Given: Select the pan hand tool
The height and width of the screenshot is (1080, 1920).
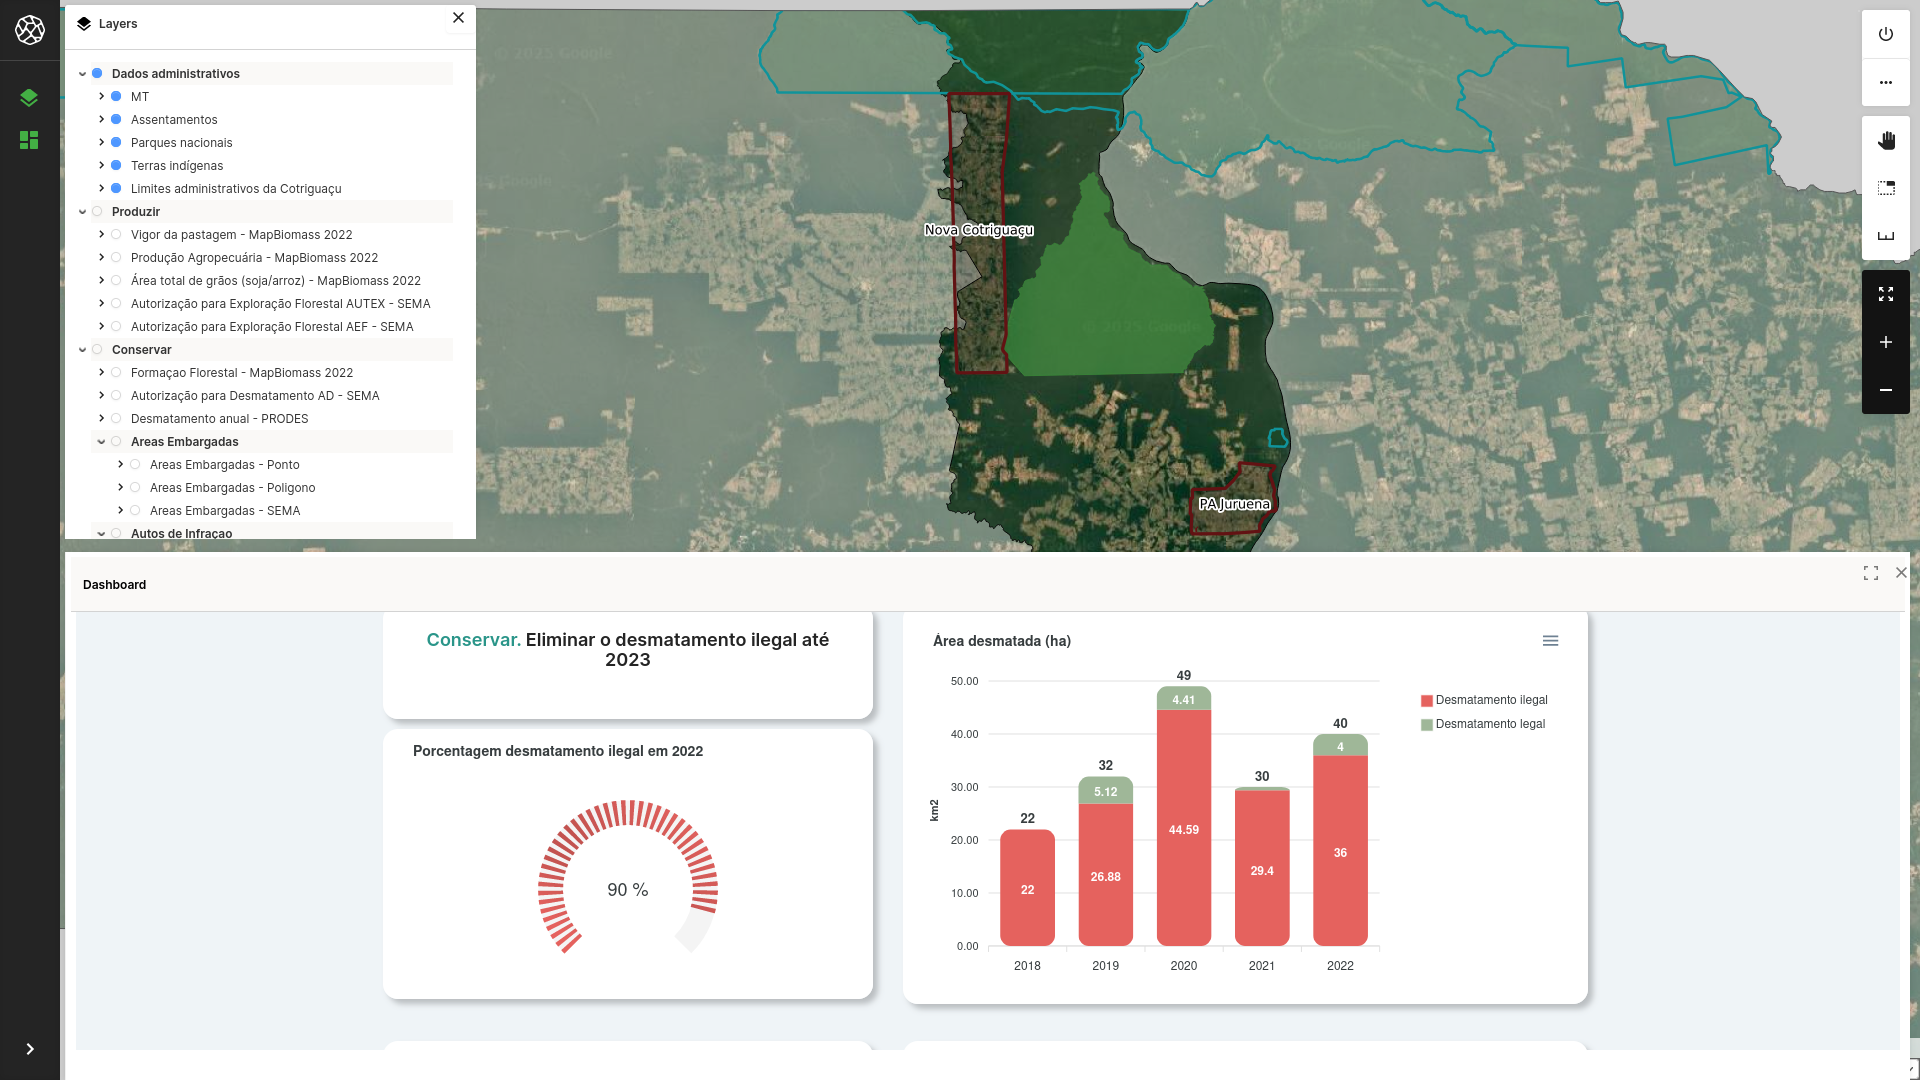Looking at the screenshot, I should point(1886,141).
